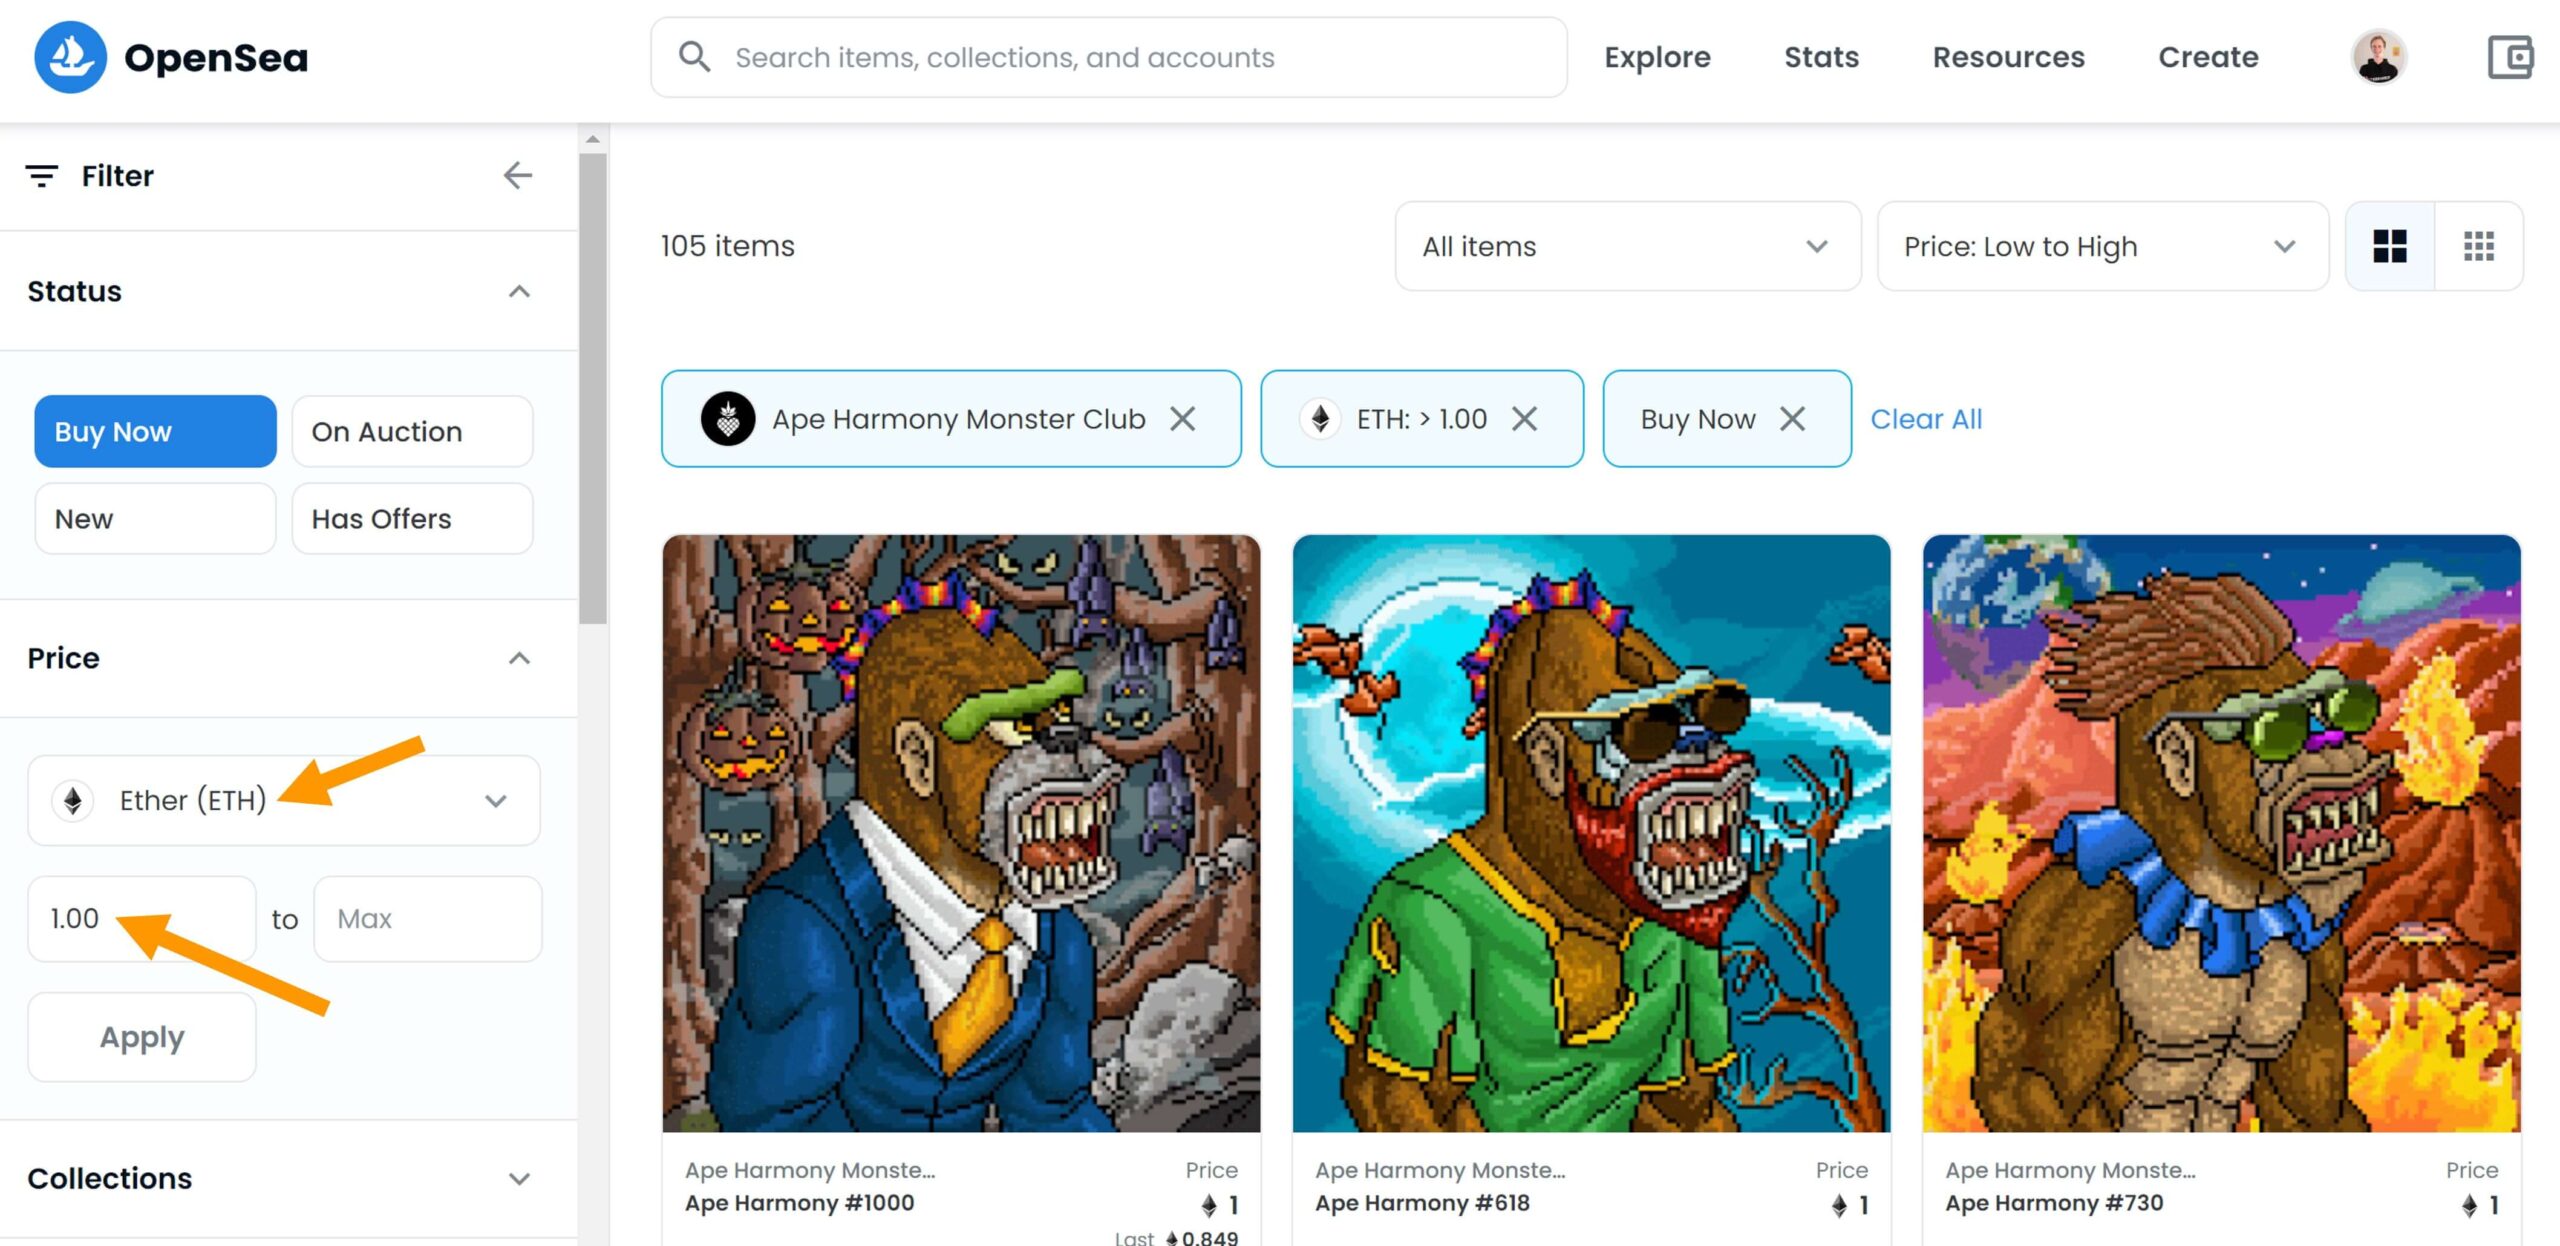Enable the Has Offers status filter
The height and width of the screenshot is (1246, 2560).
pyautogui.click(x=412, y=519)
